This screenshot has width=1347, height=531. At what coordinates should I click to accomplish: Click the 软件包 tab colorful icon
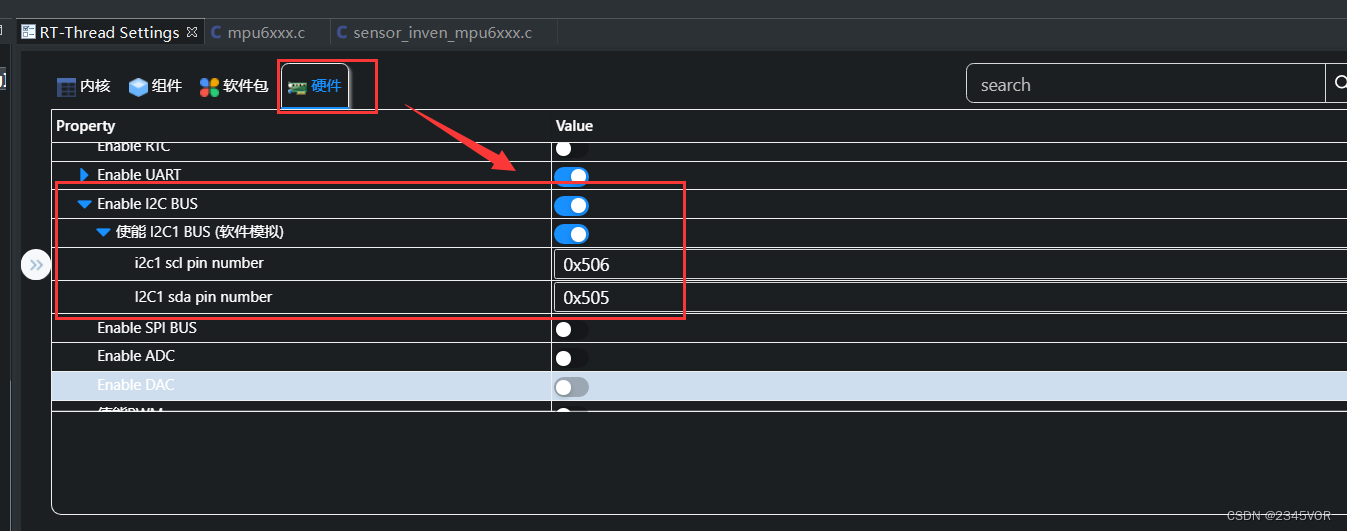(209, 87)
